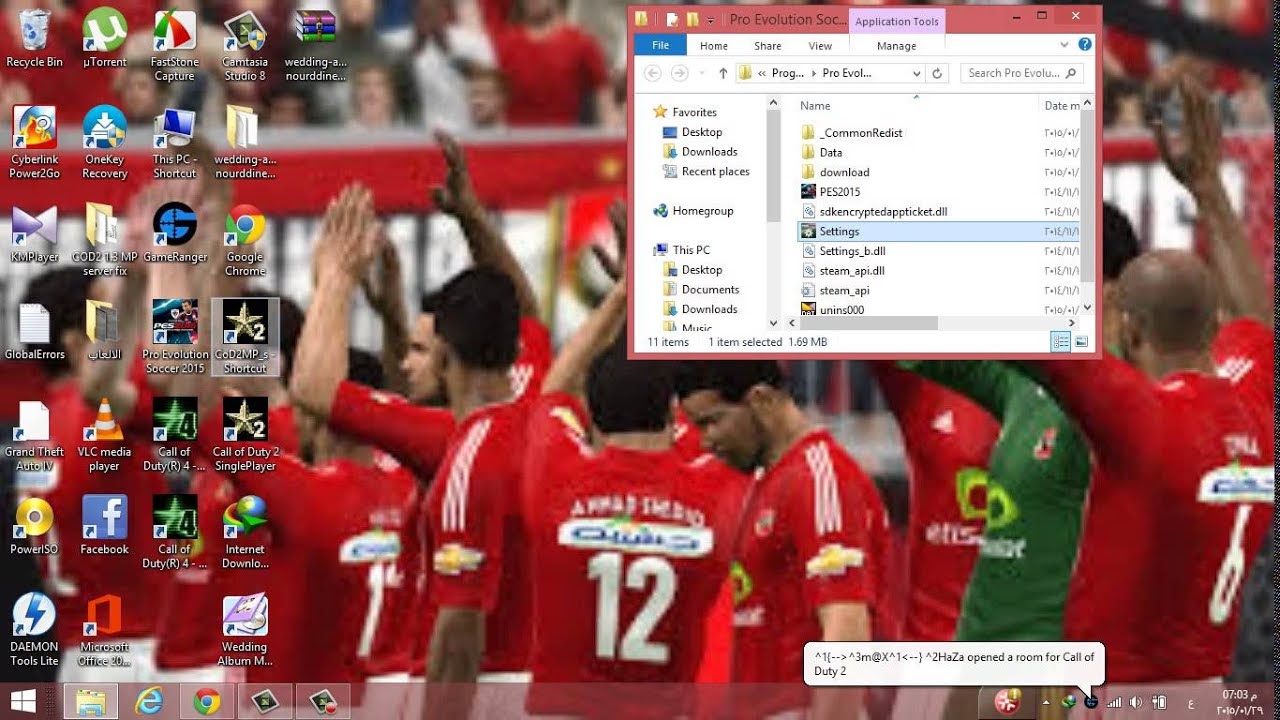Click the GameRanger room notification balloon
This screenshot has width=1280, height=720.
point(954,664)
